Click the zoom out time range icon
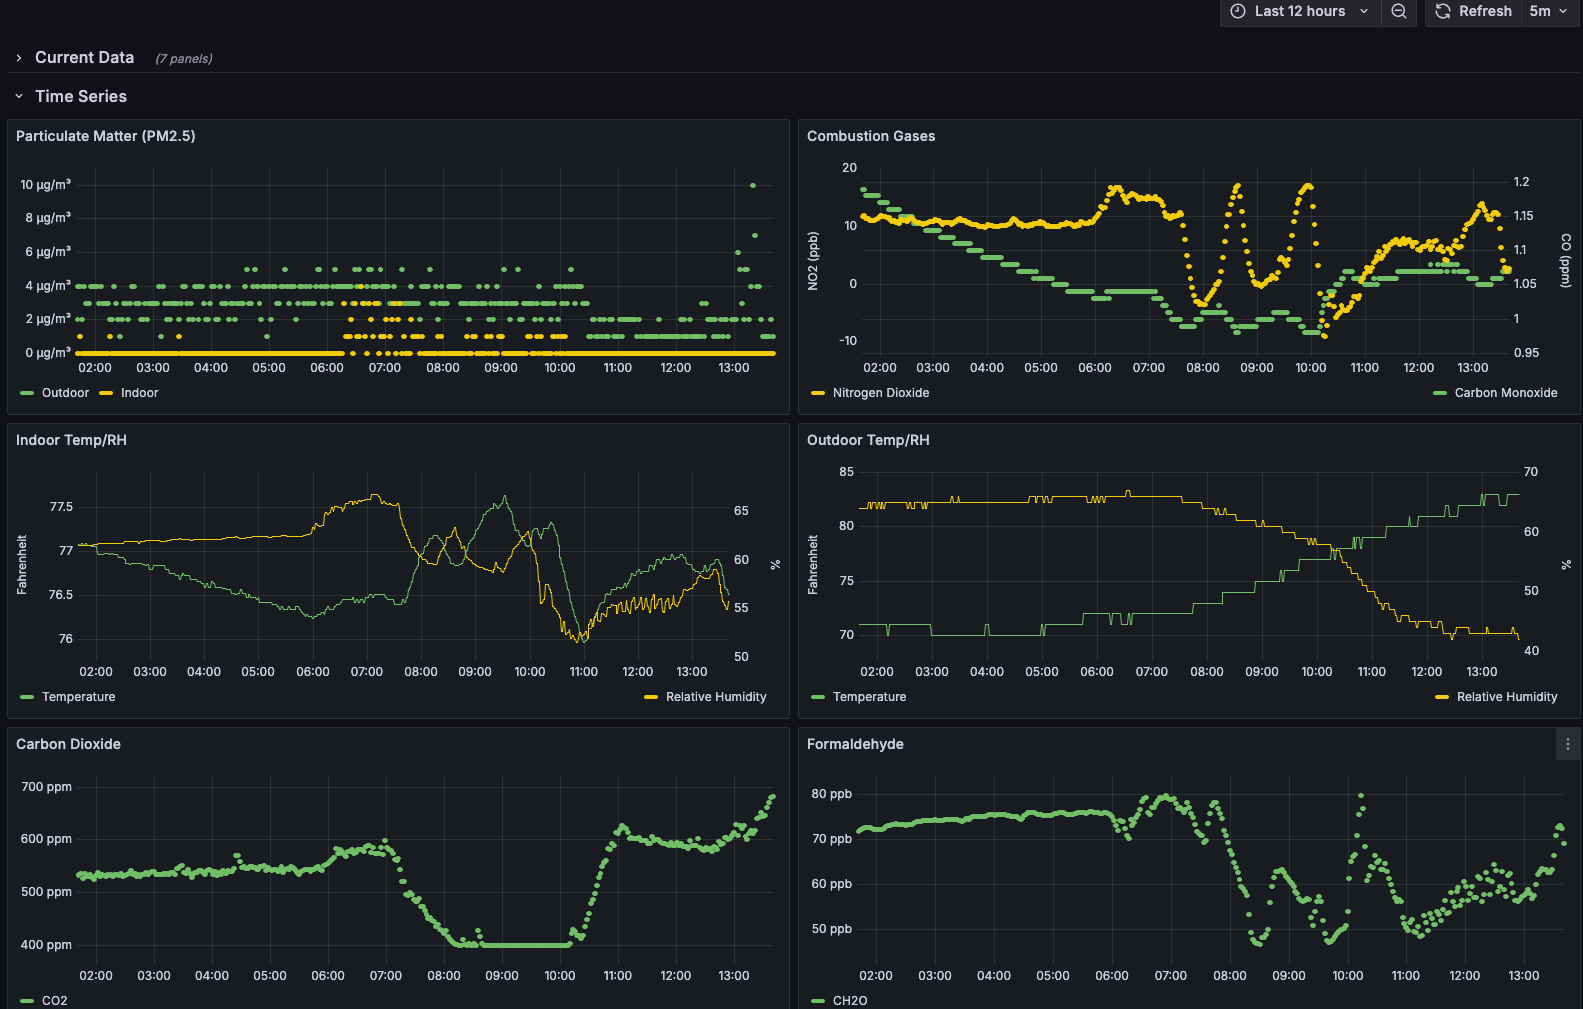1583x1009 pixels. pos(1399,11)
